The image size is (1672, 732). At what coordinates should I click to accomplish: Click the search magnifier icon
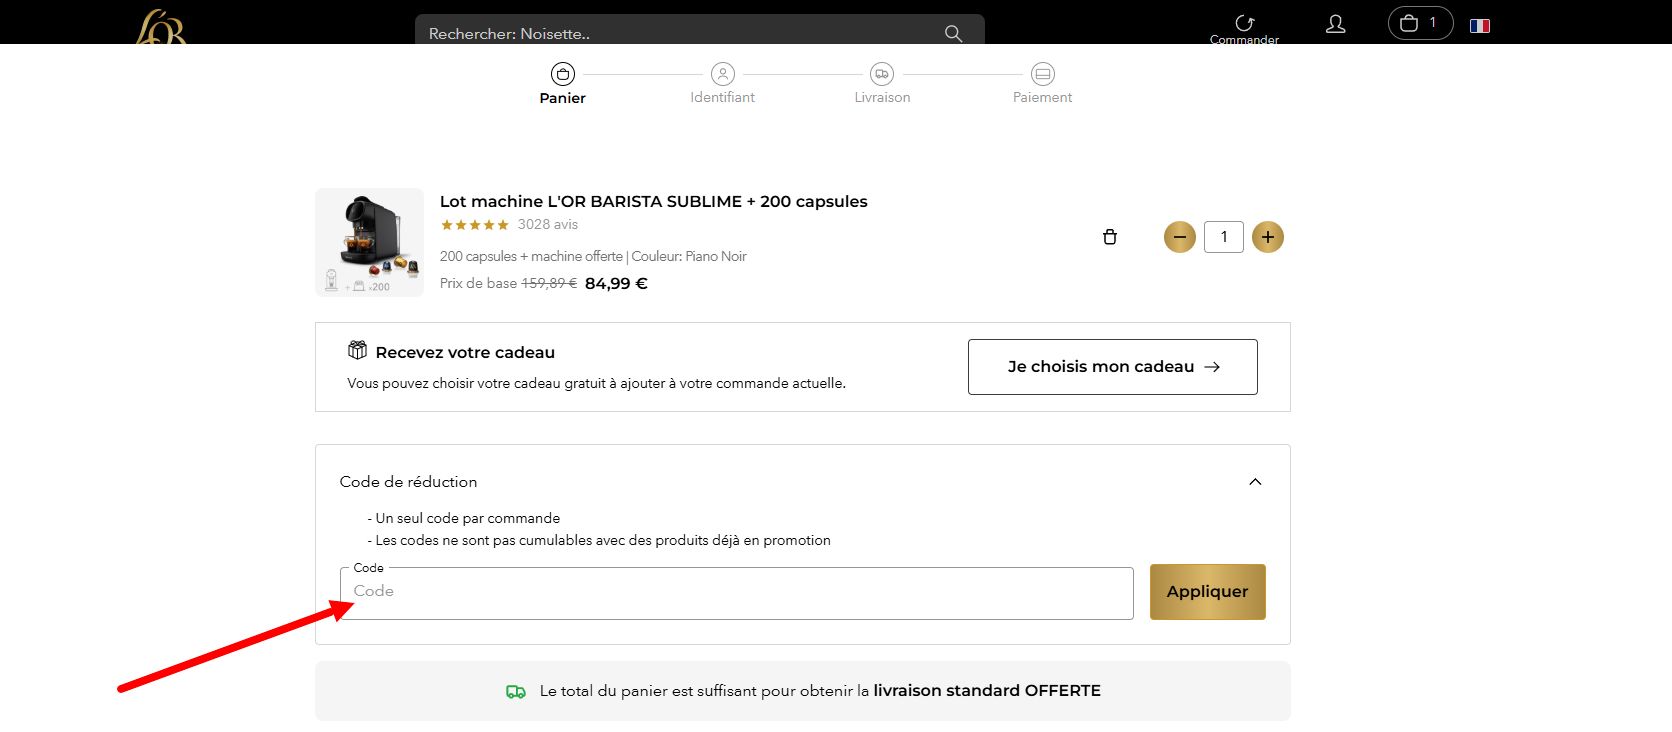click(953, 33)
